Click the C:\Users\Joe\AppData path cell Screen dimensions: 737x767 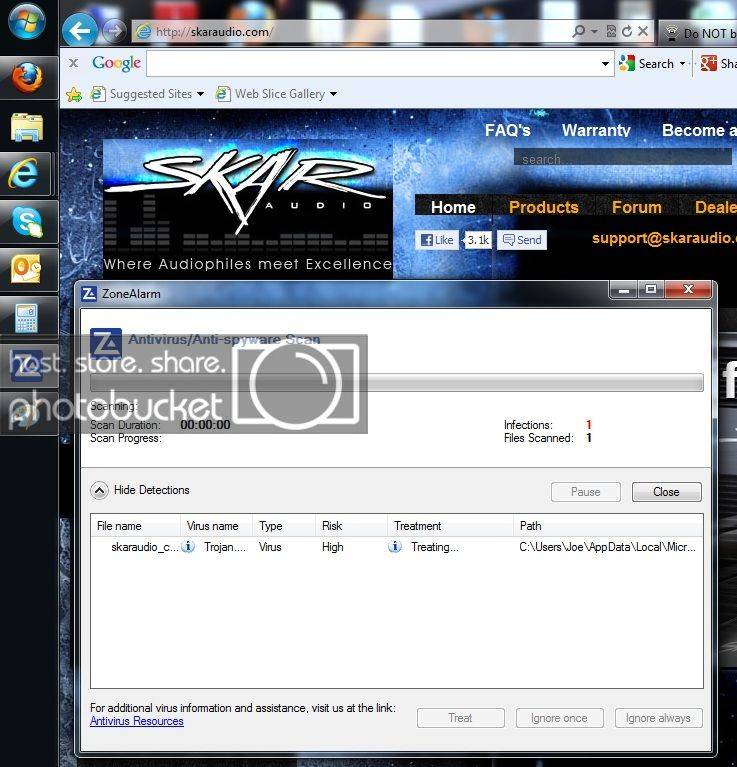pos(607,547)
